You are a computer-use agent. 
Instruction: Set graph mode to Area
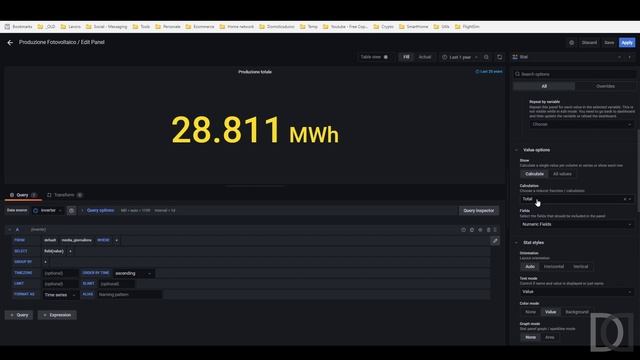[x=550, y=337]
